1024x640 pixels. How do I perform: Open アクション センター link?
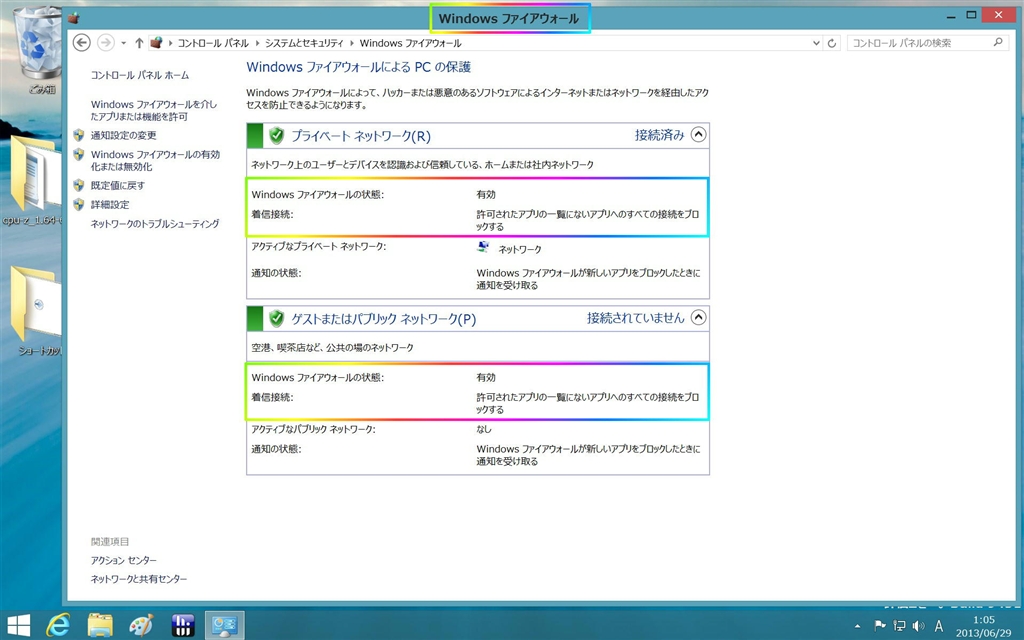coord(123,560)
